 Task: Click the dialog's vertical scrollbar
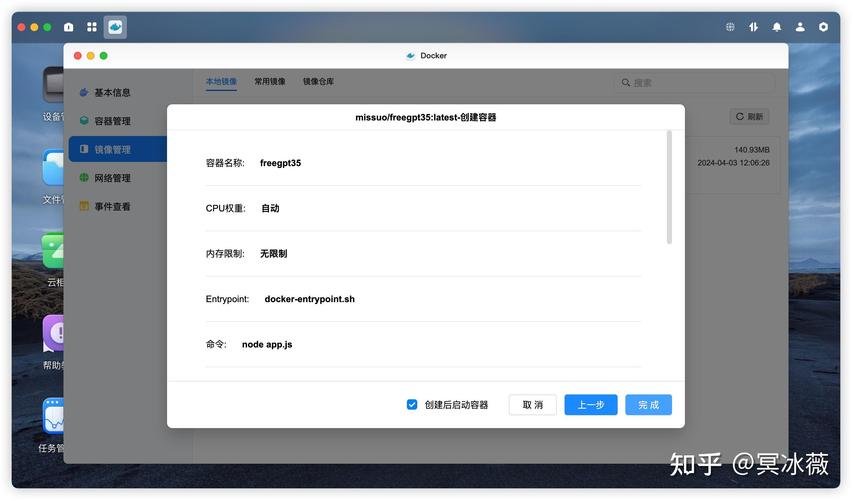[x=669, y=186]
